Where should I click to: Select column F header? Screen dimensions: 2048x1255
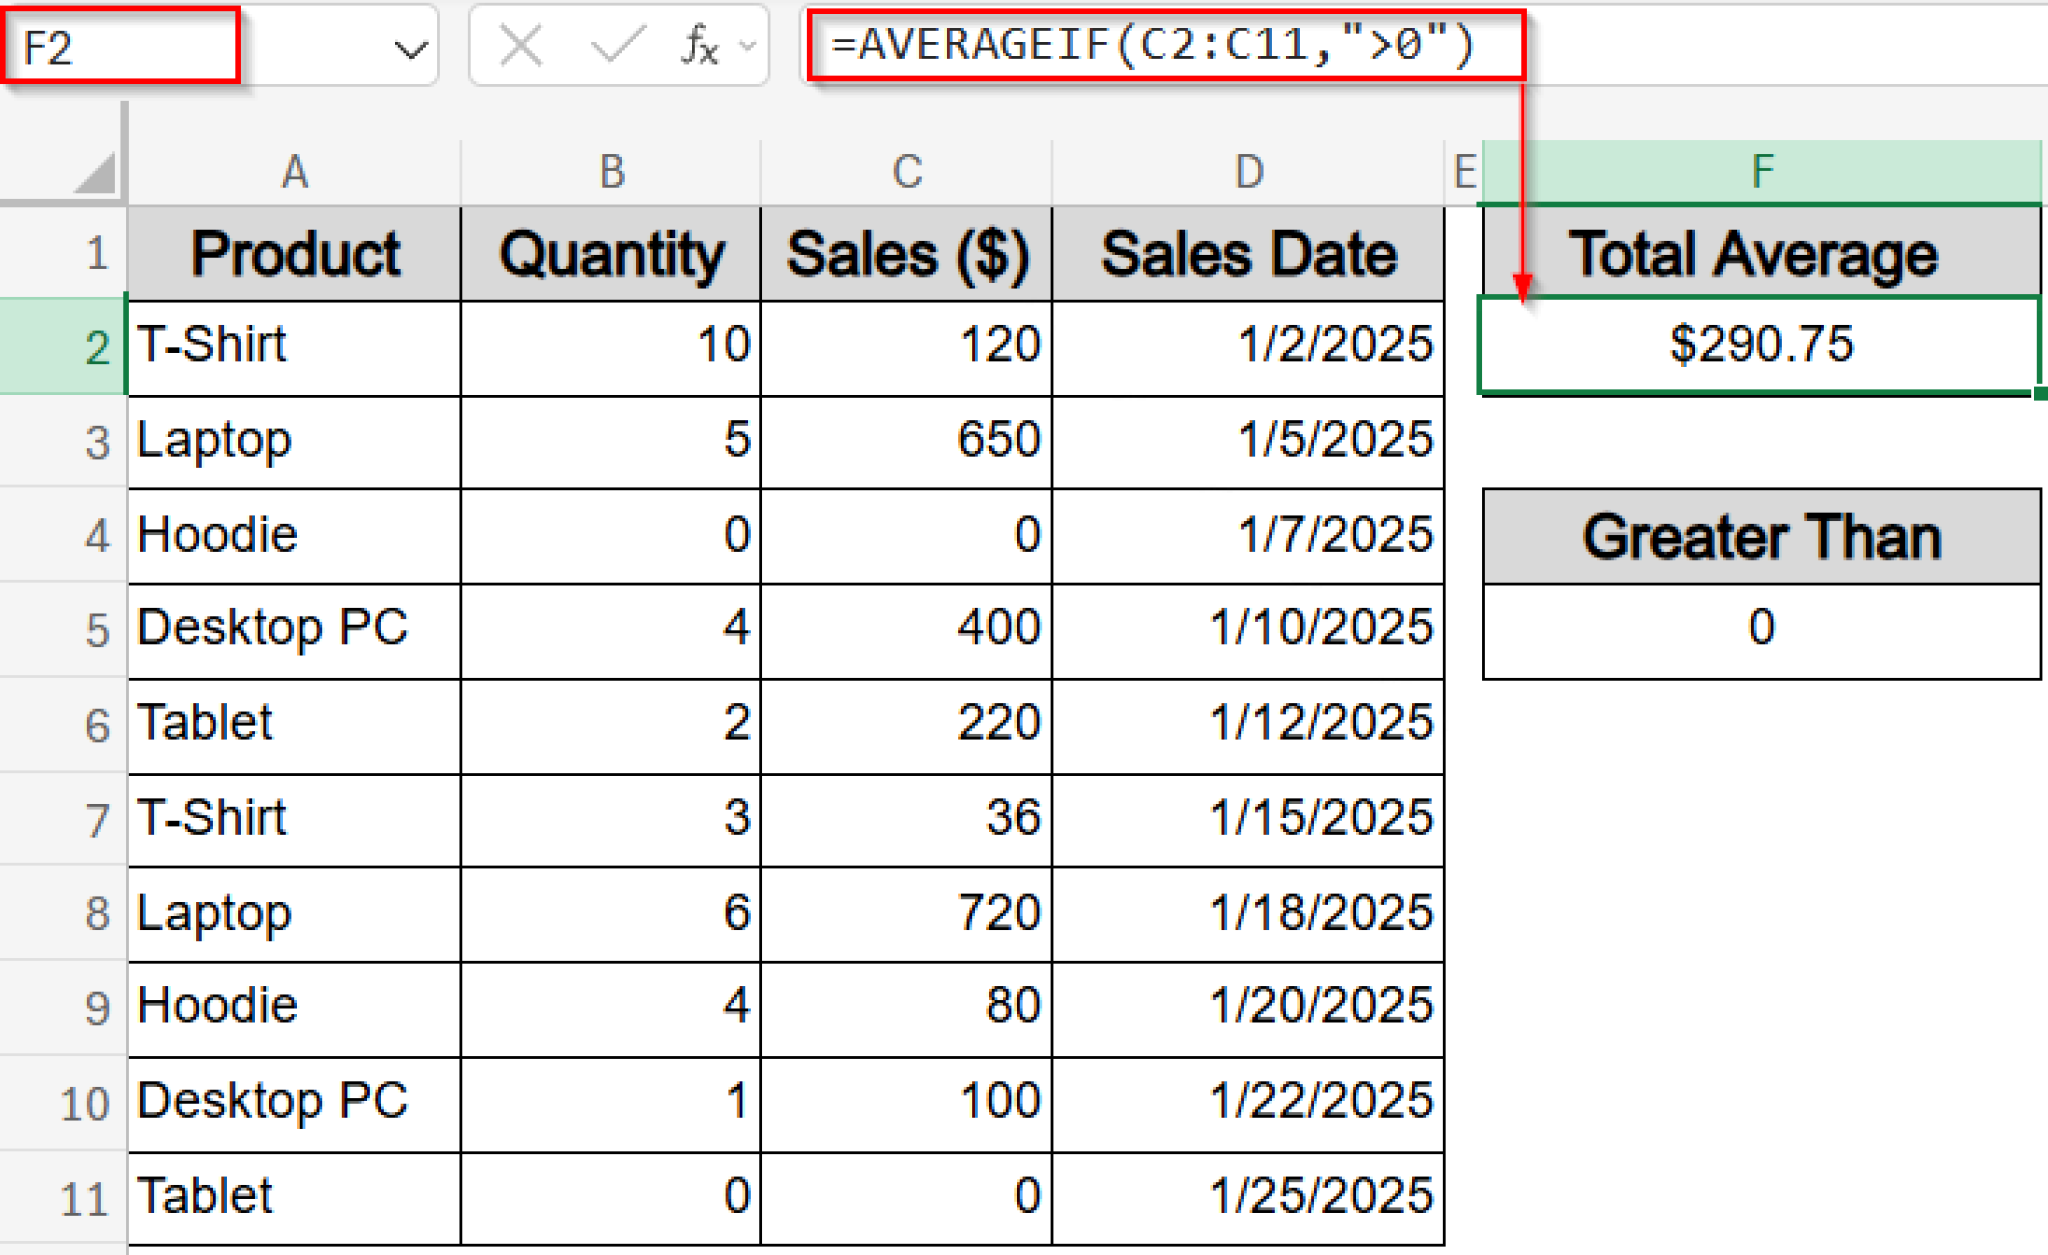coord(1760,170)
